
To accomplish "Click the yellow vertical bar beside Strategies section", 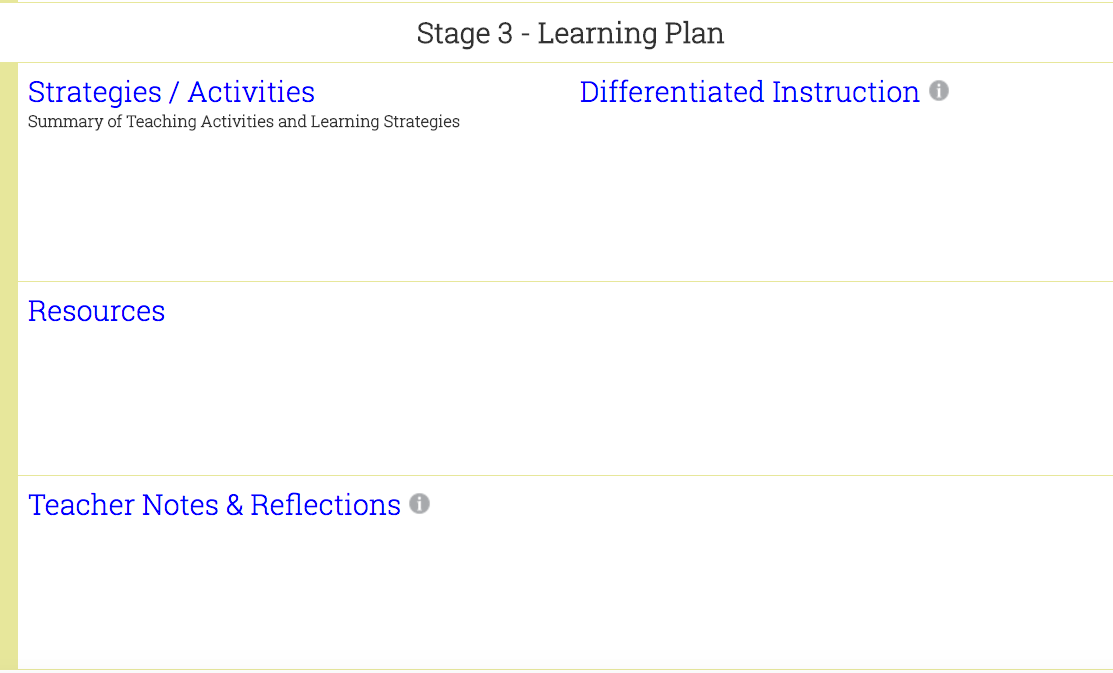I will point(9,172).
